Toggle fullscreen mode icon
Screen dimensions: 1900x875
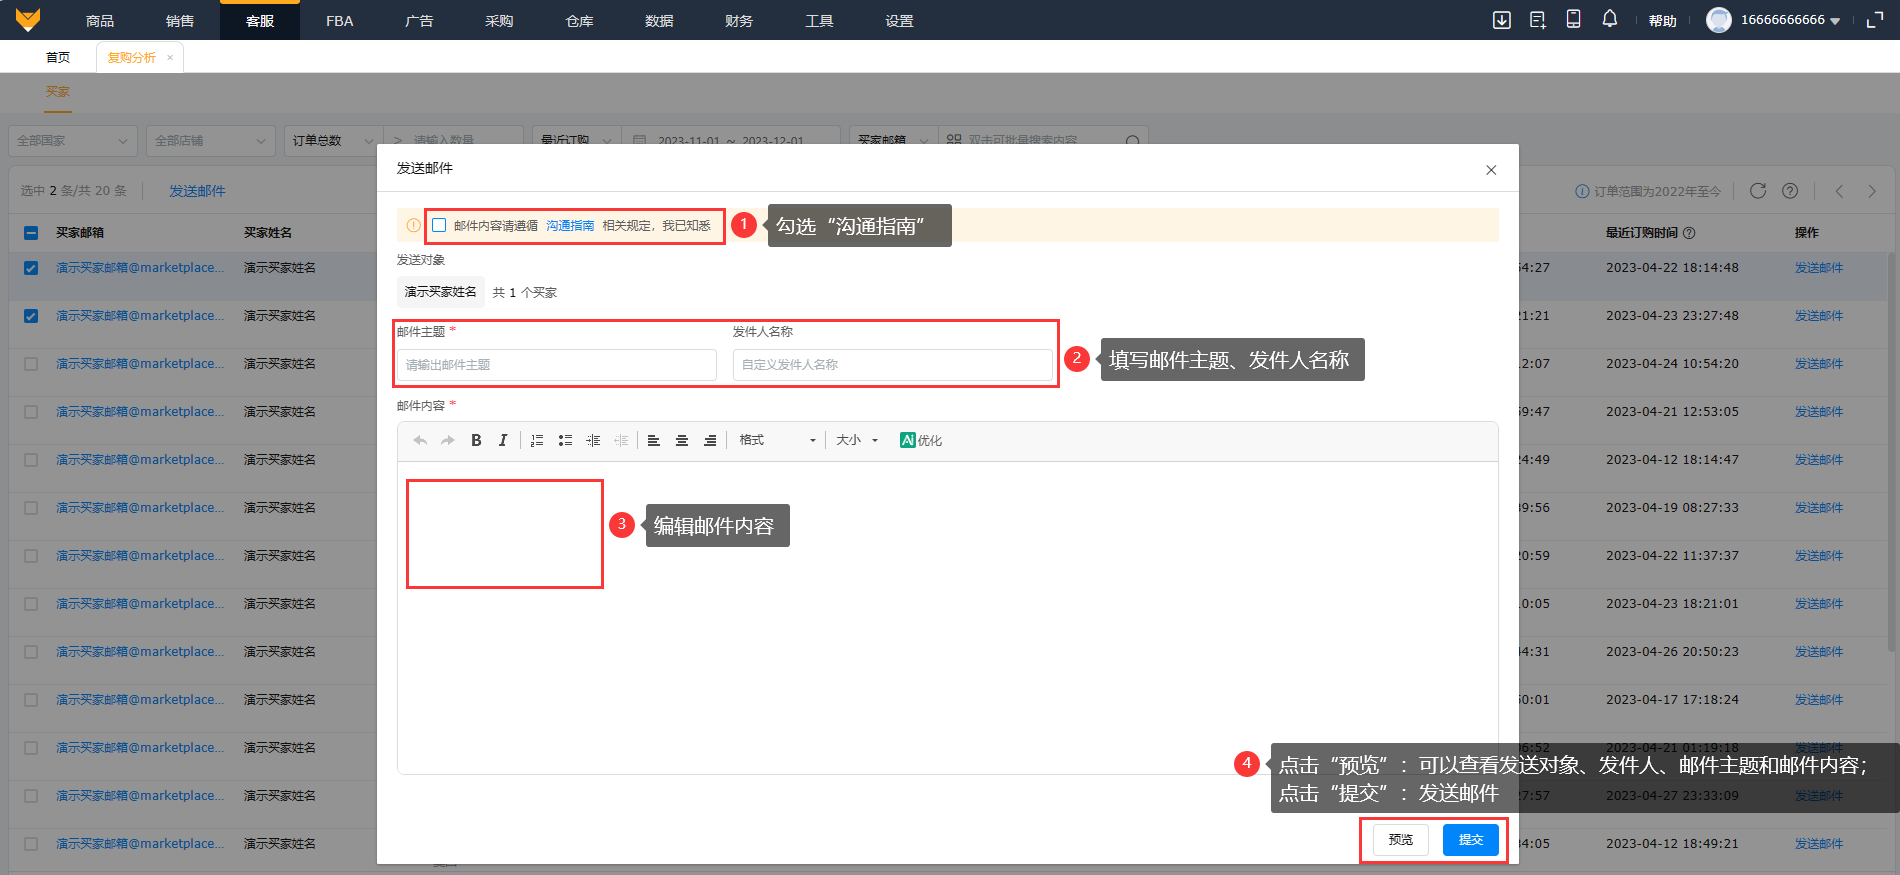pos(1875,20)
